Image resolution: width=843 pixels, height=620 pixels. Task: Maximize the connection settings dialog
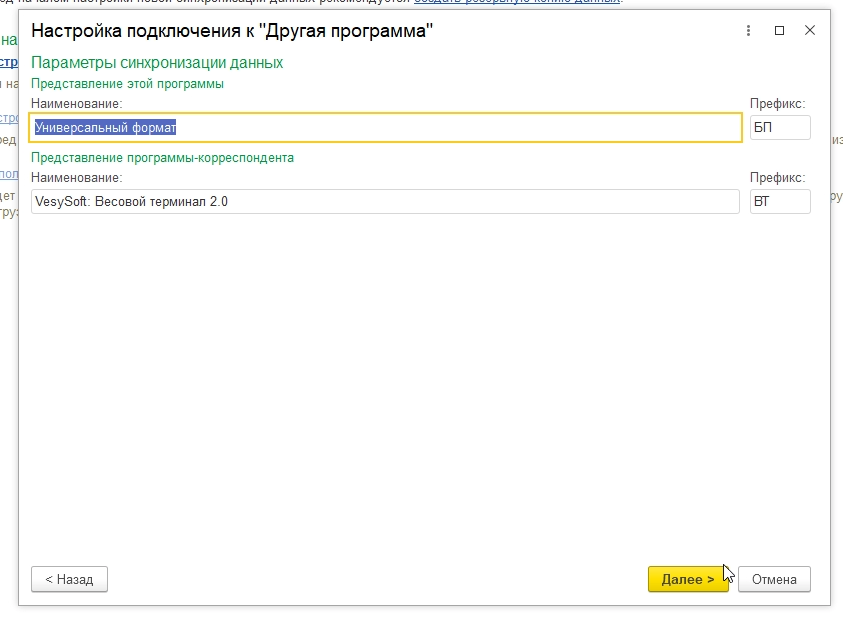(x=779, y=31)
